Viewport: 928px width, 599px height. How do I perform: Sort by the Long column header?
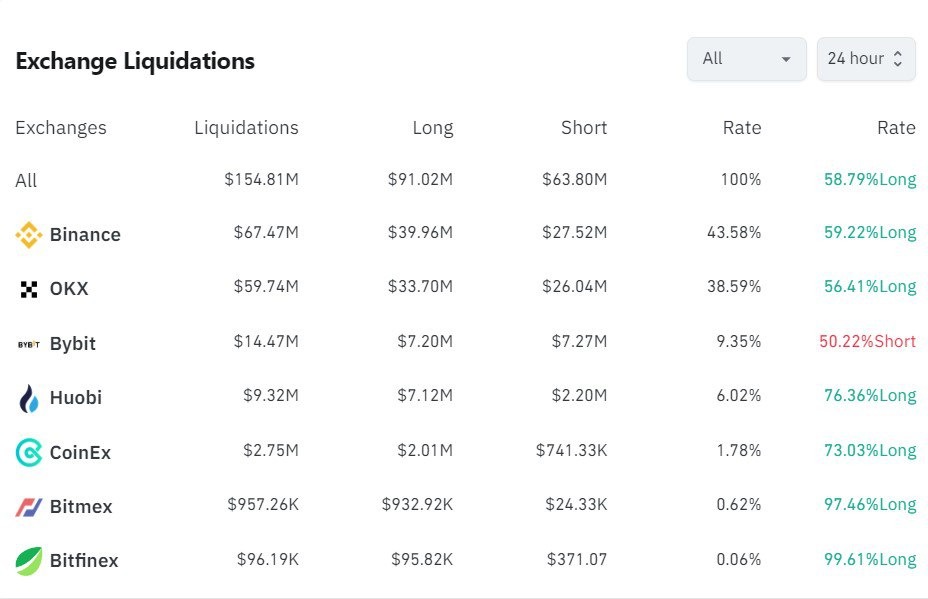[432, 128]
